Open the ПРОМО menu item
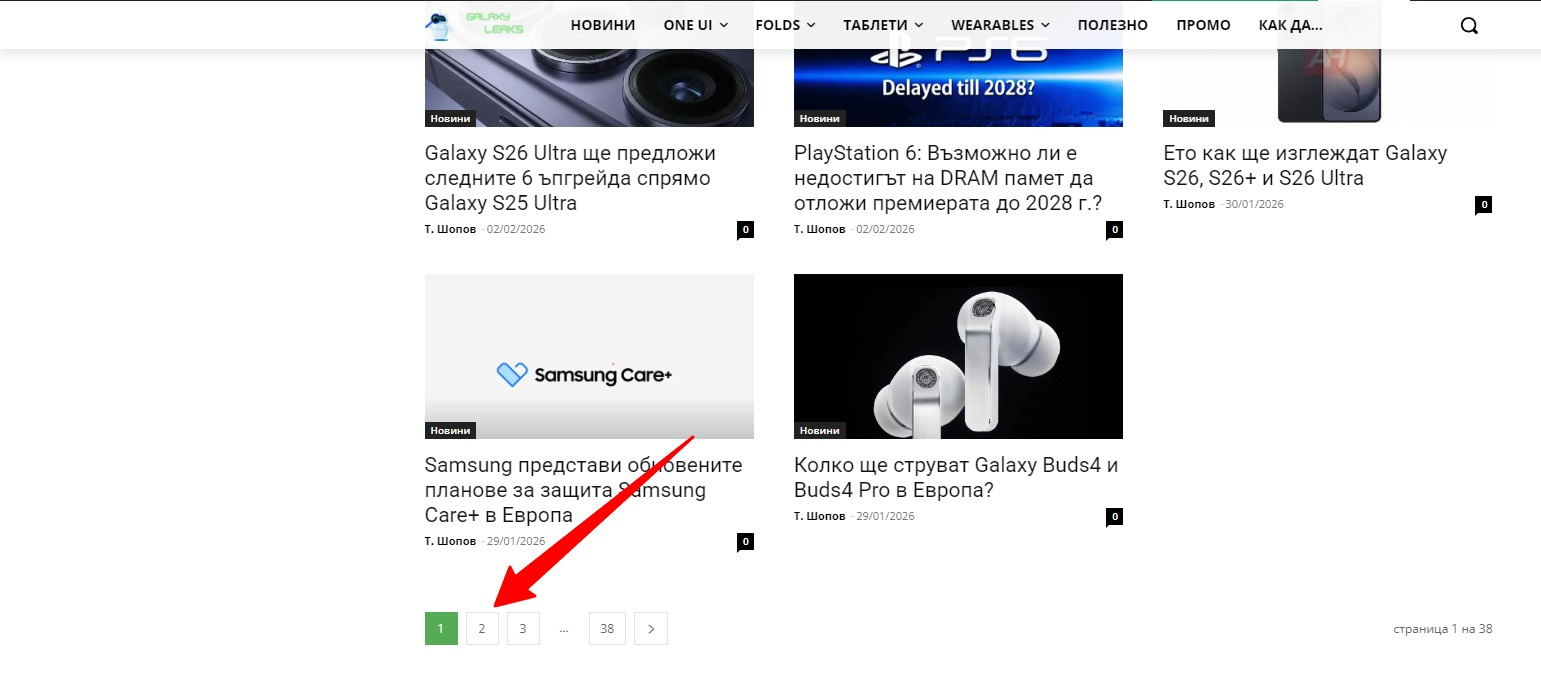This screenshot has height=692, width=1541. click(x=1203, y=25)
